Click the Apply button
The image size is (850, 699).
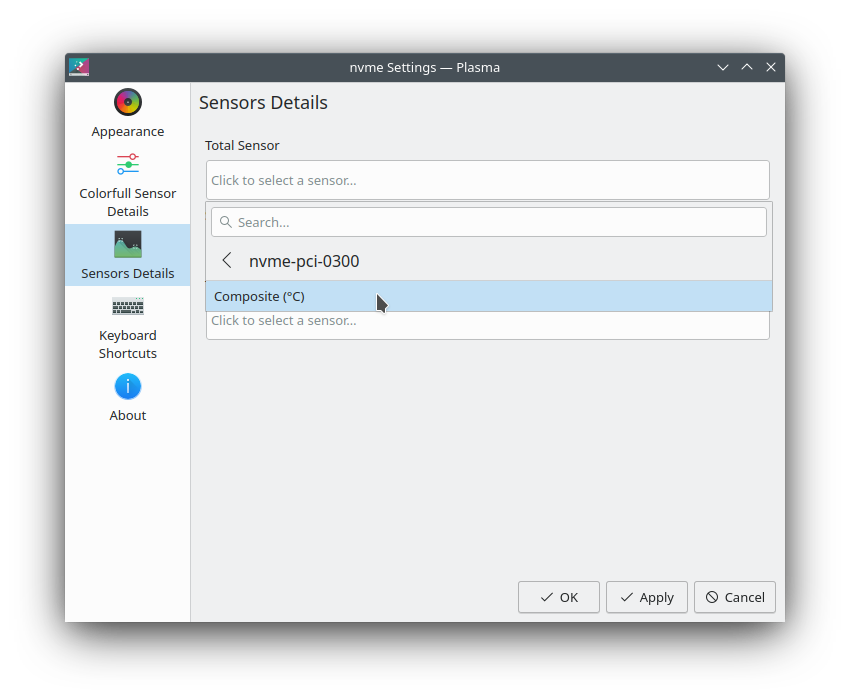646,597
